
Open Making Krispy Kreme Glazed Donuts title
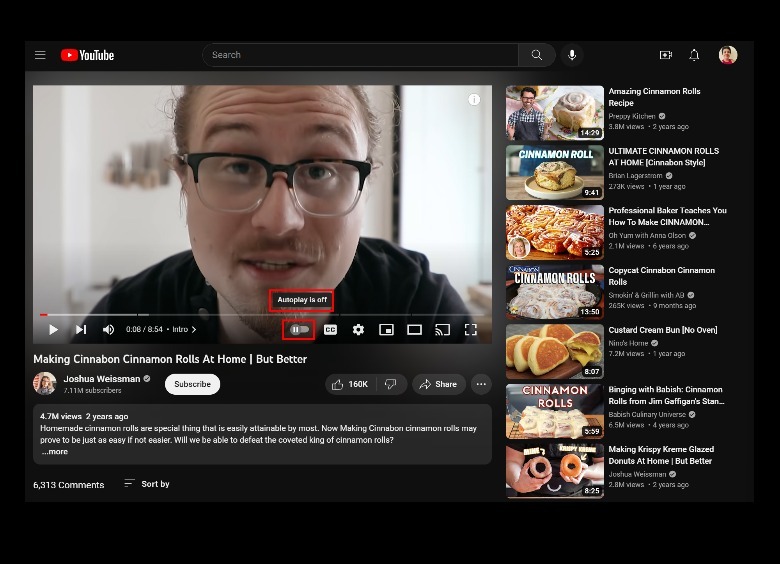(661, 455)
